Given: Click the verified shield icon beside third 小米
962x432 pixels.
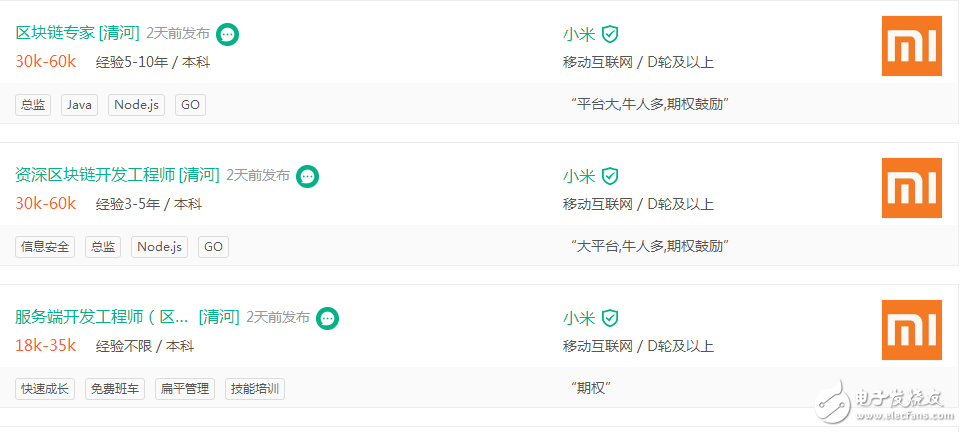Looking at the screenshot, I should (x=609, y=318).
